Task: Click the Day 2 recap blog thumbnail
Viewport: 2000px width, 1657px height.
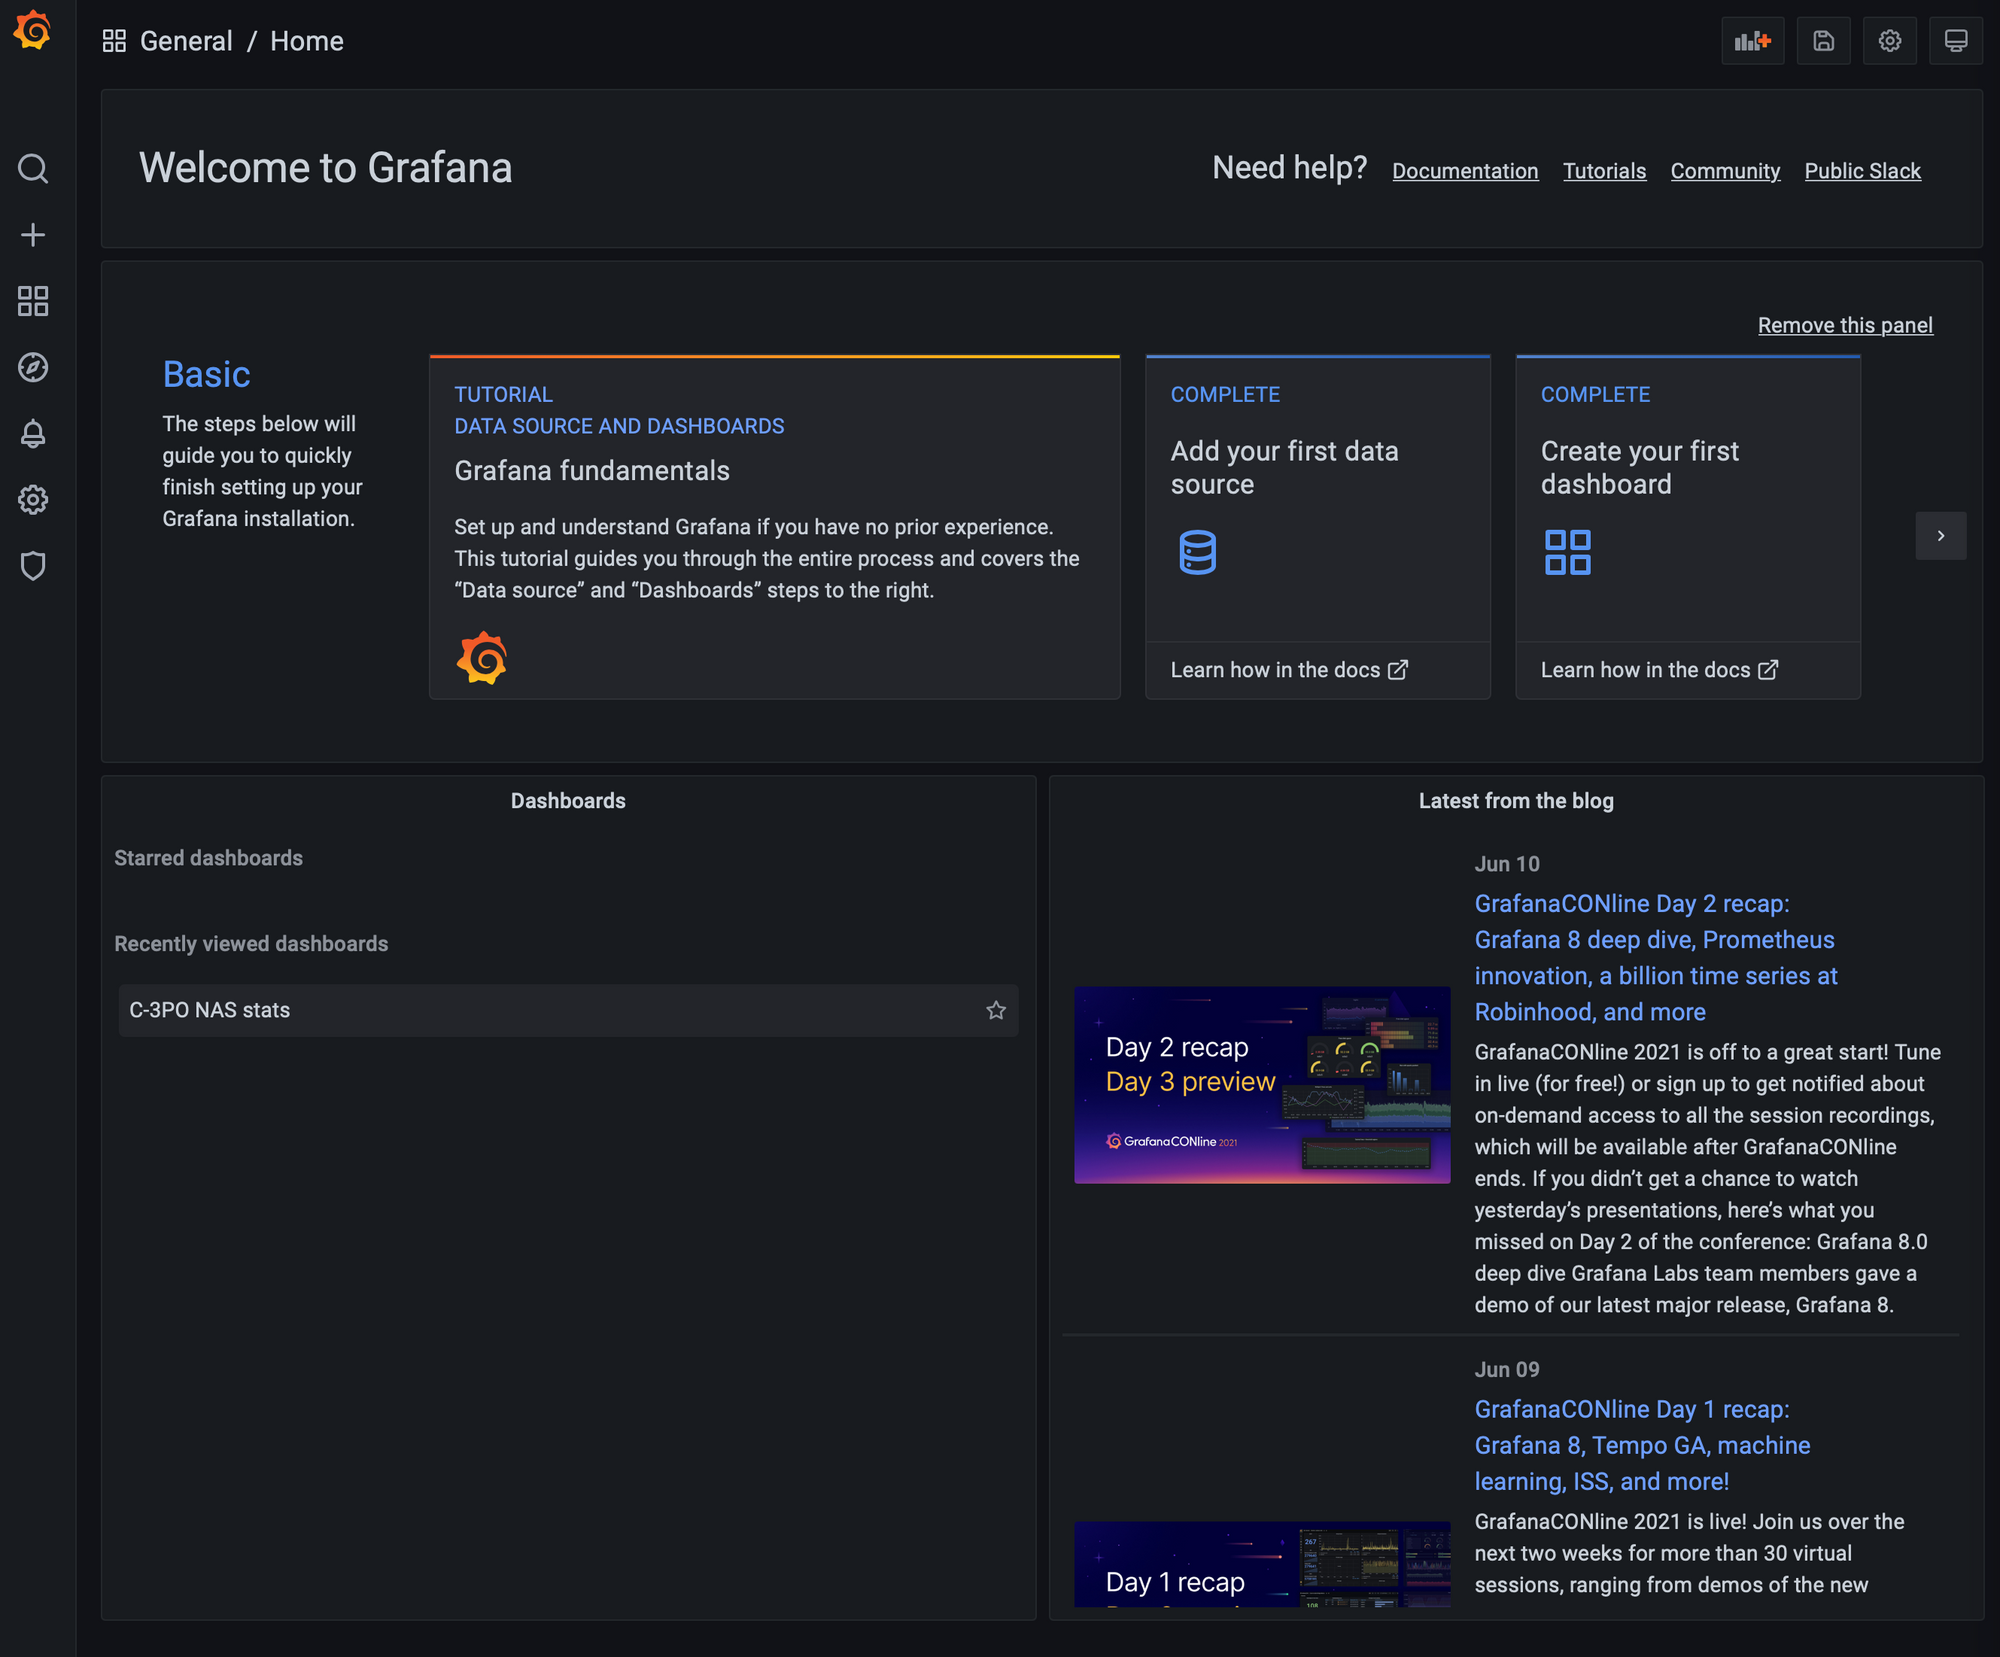Action: [x=1262, y=1085]
